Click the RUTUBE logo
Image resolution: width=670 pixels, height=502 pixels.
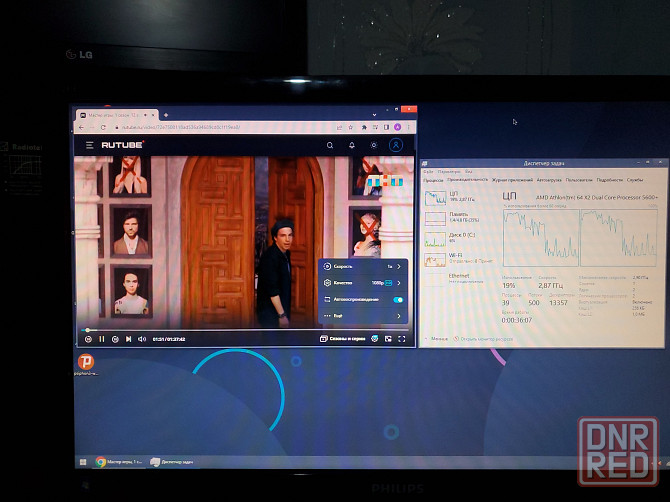point(122,145)
